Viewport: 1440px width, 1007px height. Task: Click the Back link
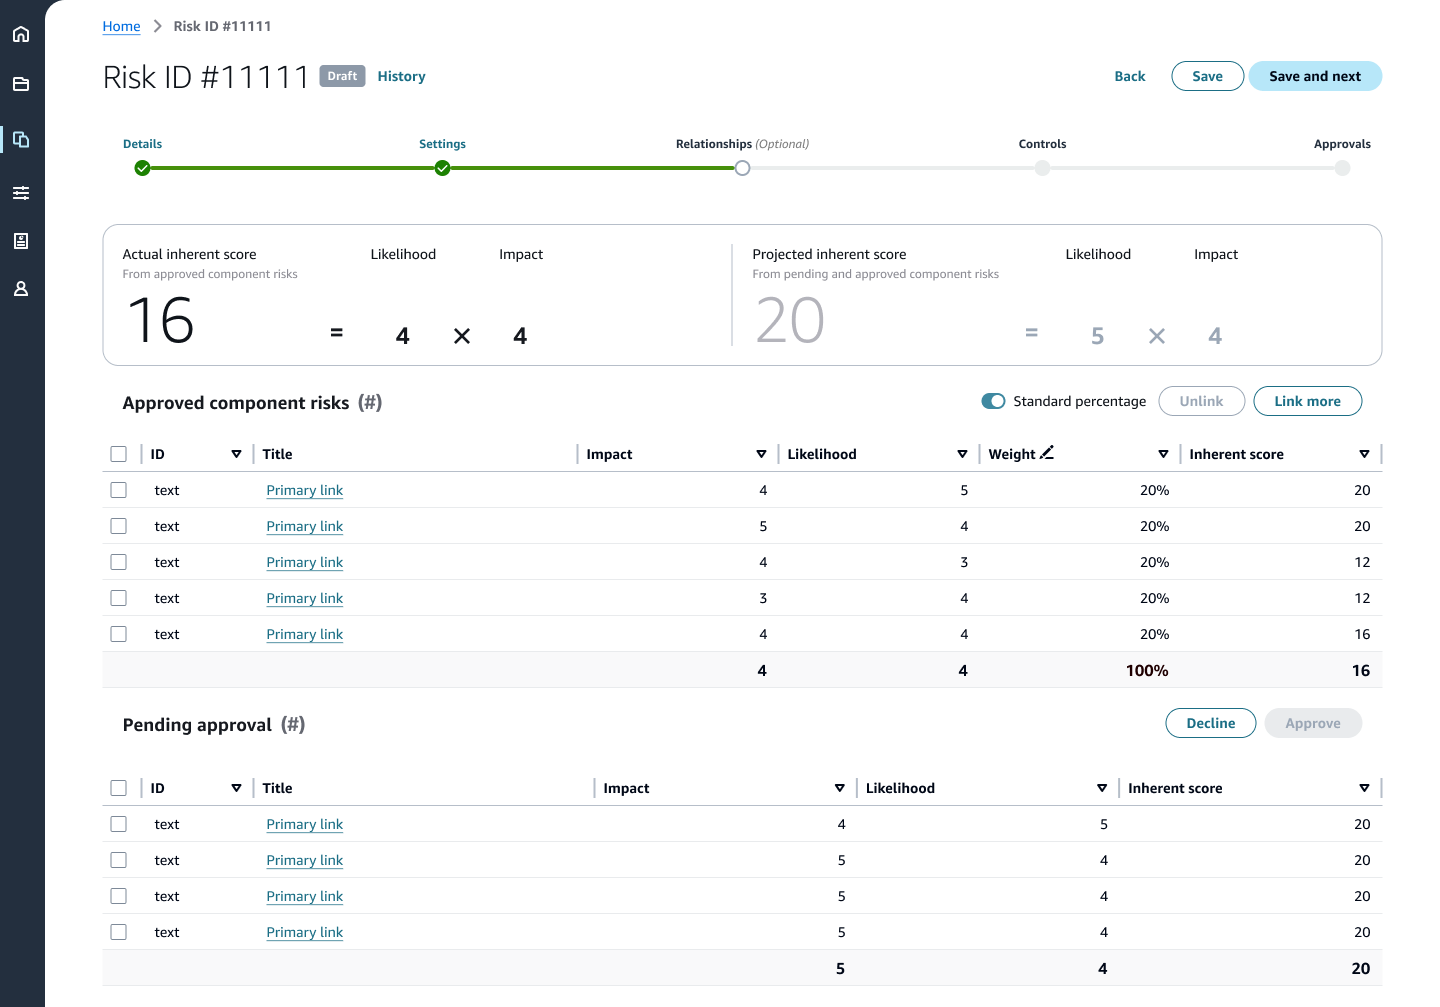pos(1130,76)
